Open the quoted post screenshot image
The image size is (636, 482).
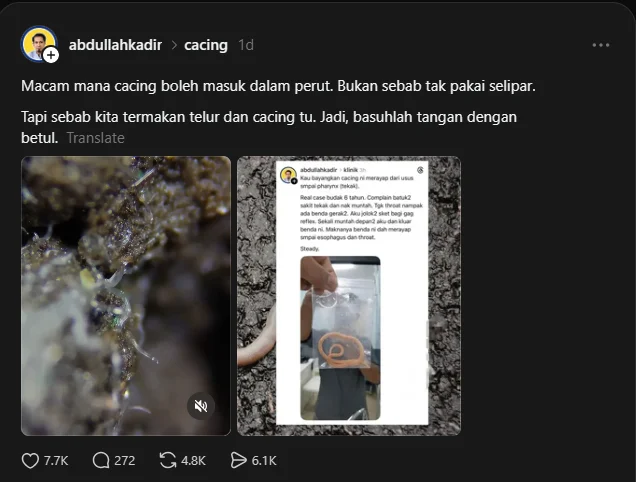(x=349, y=296)
